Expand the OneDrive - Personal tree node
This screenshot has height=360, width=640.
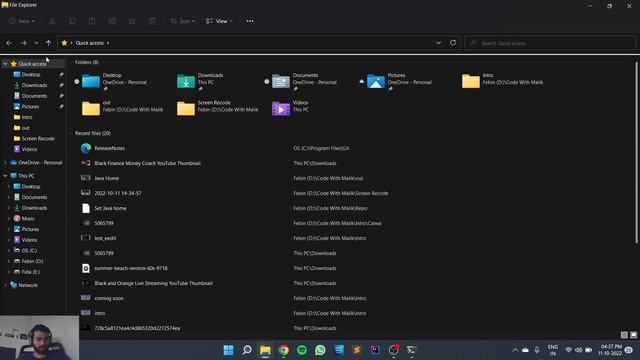click(x=5, y=162)
